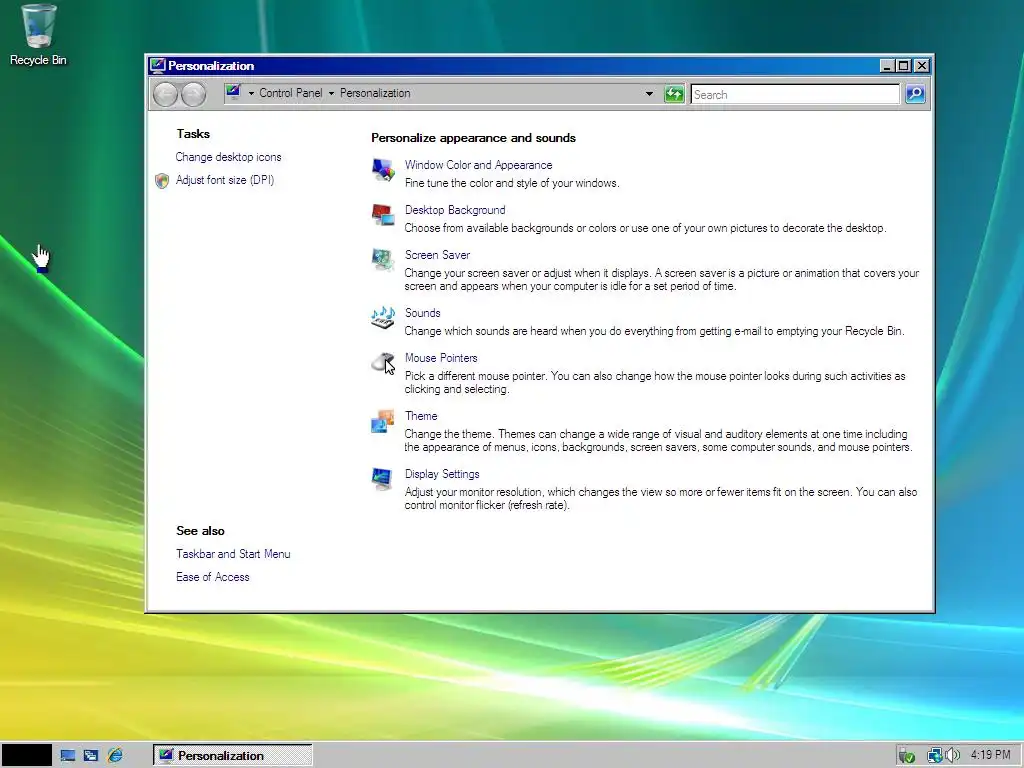The height and width of the screenshot is (768, 1024).
Task: Click the 4:19 PM clock
Action: 990,755
